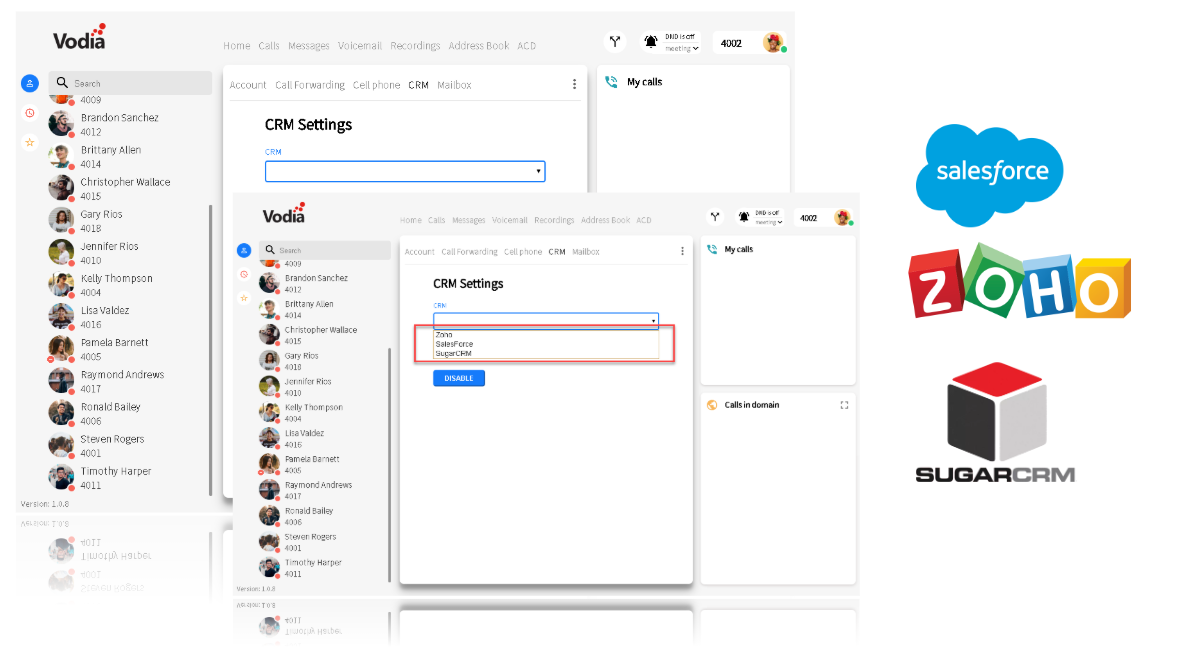1189x652 pixels.
Task: Open Home in the back window menu
Action: point(237,45)
